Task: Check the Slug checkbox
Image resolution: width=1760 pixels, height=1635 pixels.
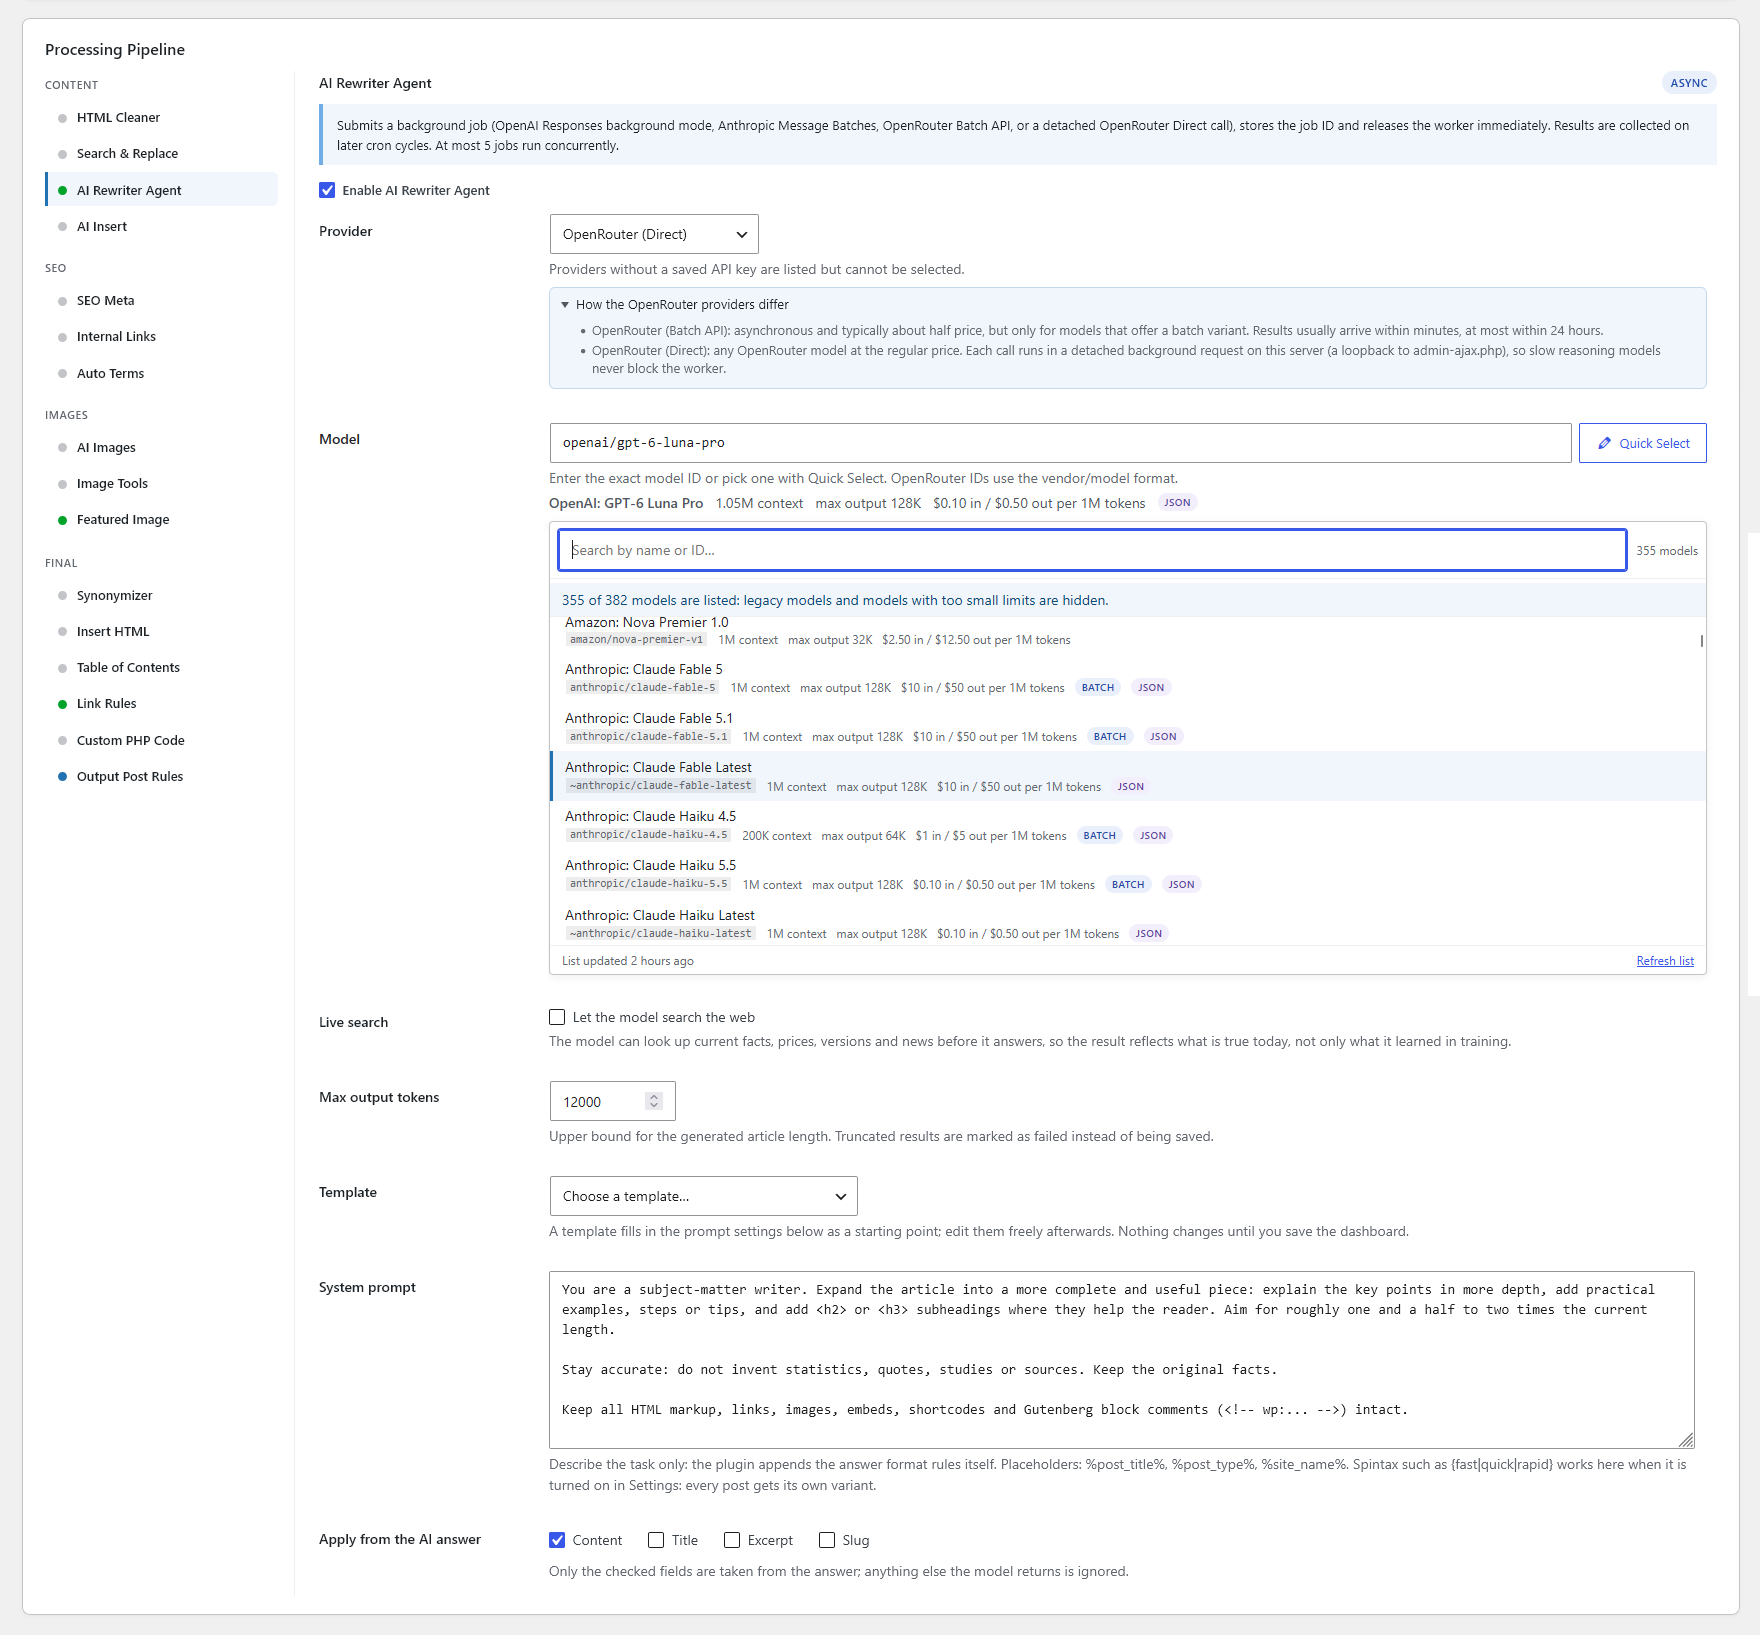Action: 827,1540
